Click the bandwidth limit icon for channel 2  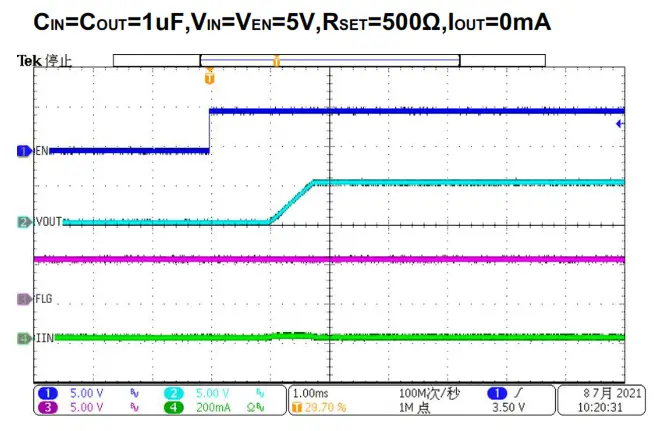tap(260, 394)
